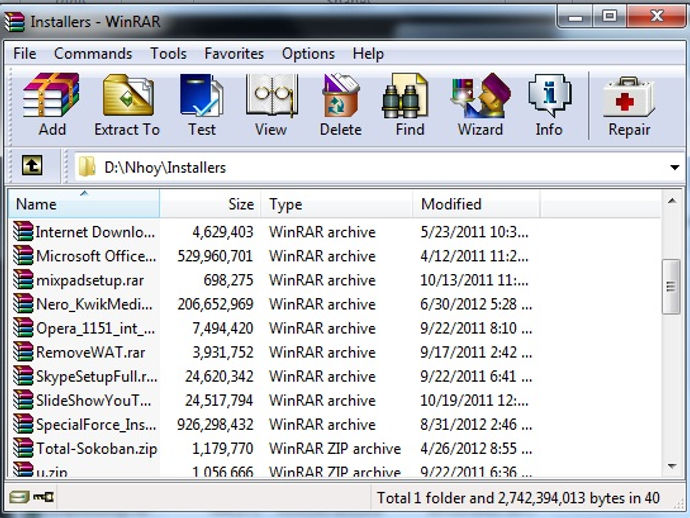
Task: Click the drive icon in status bar
Action: [19, 497]
